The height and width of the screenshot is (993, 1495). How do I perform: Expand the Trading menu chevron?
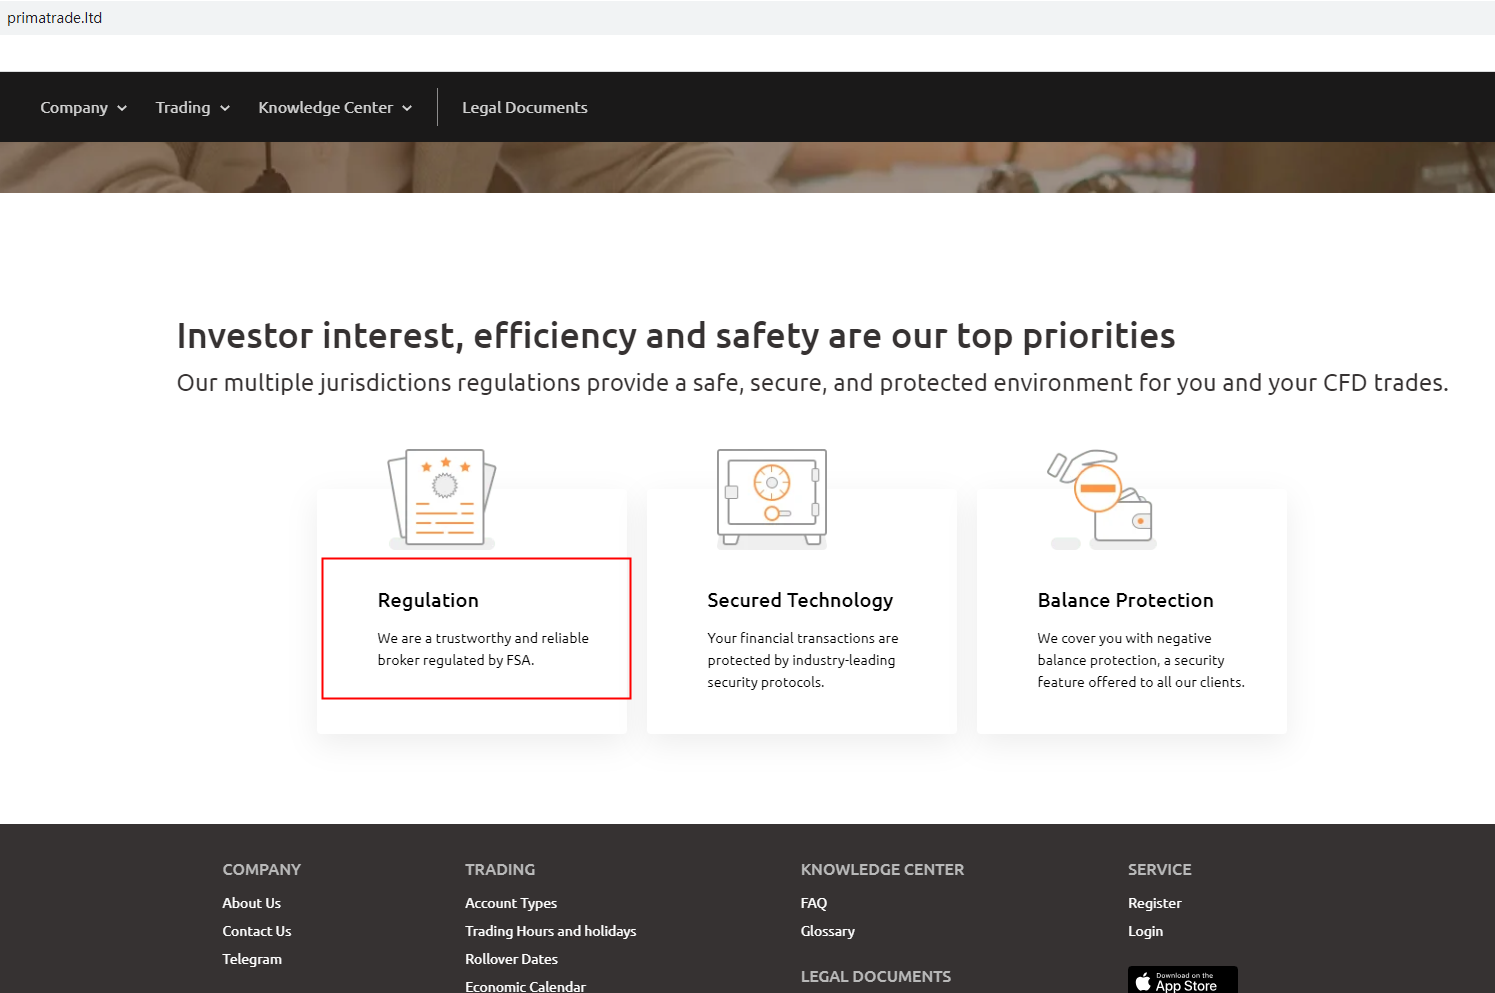coord(225,108)
